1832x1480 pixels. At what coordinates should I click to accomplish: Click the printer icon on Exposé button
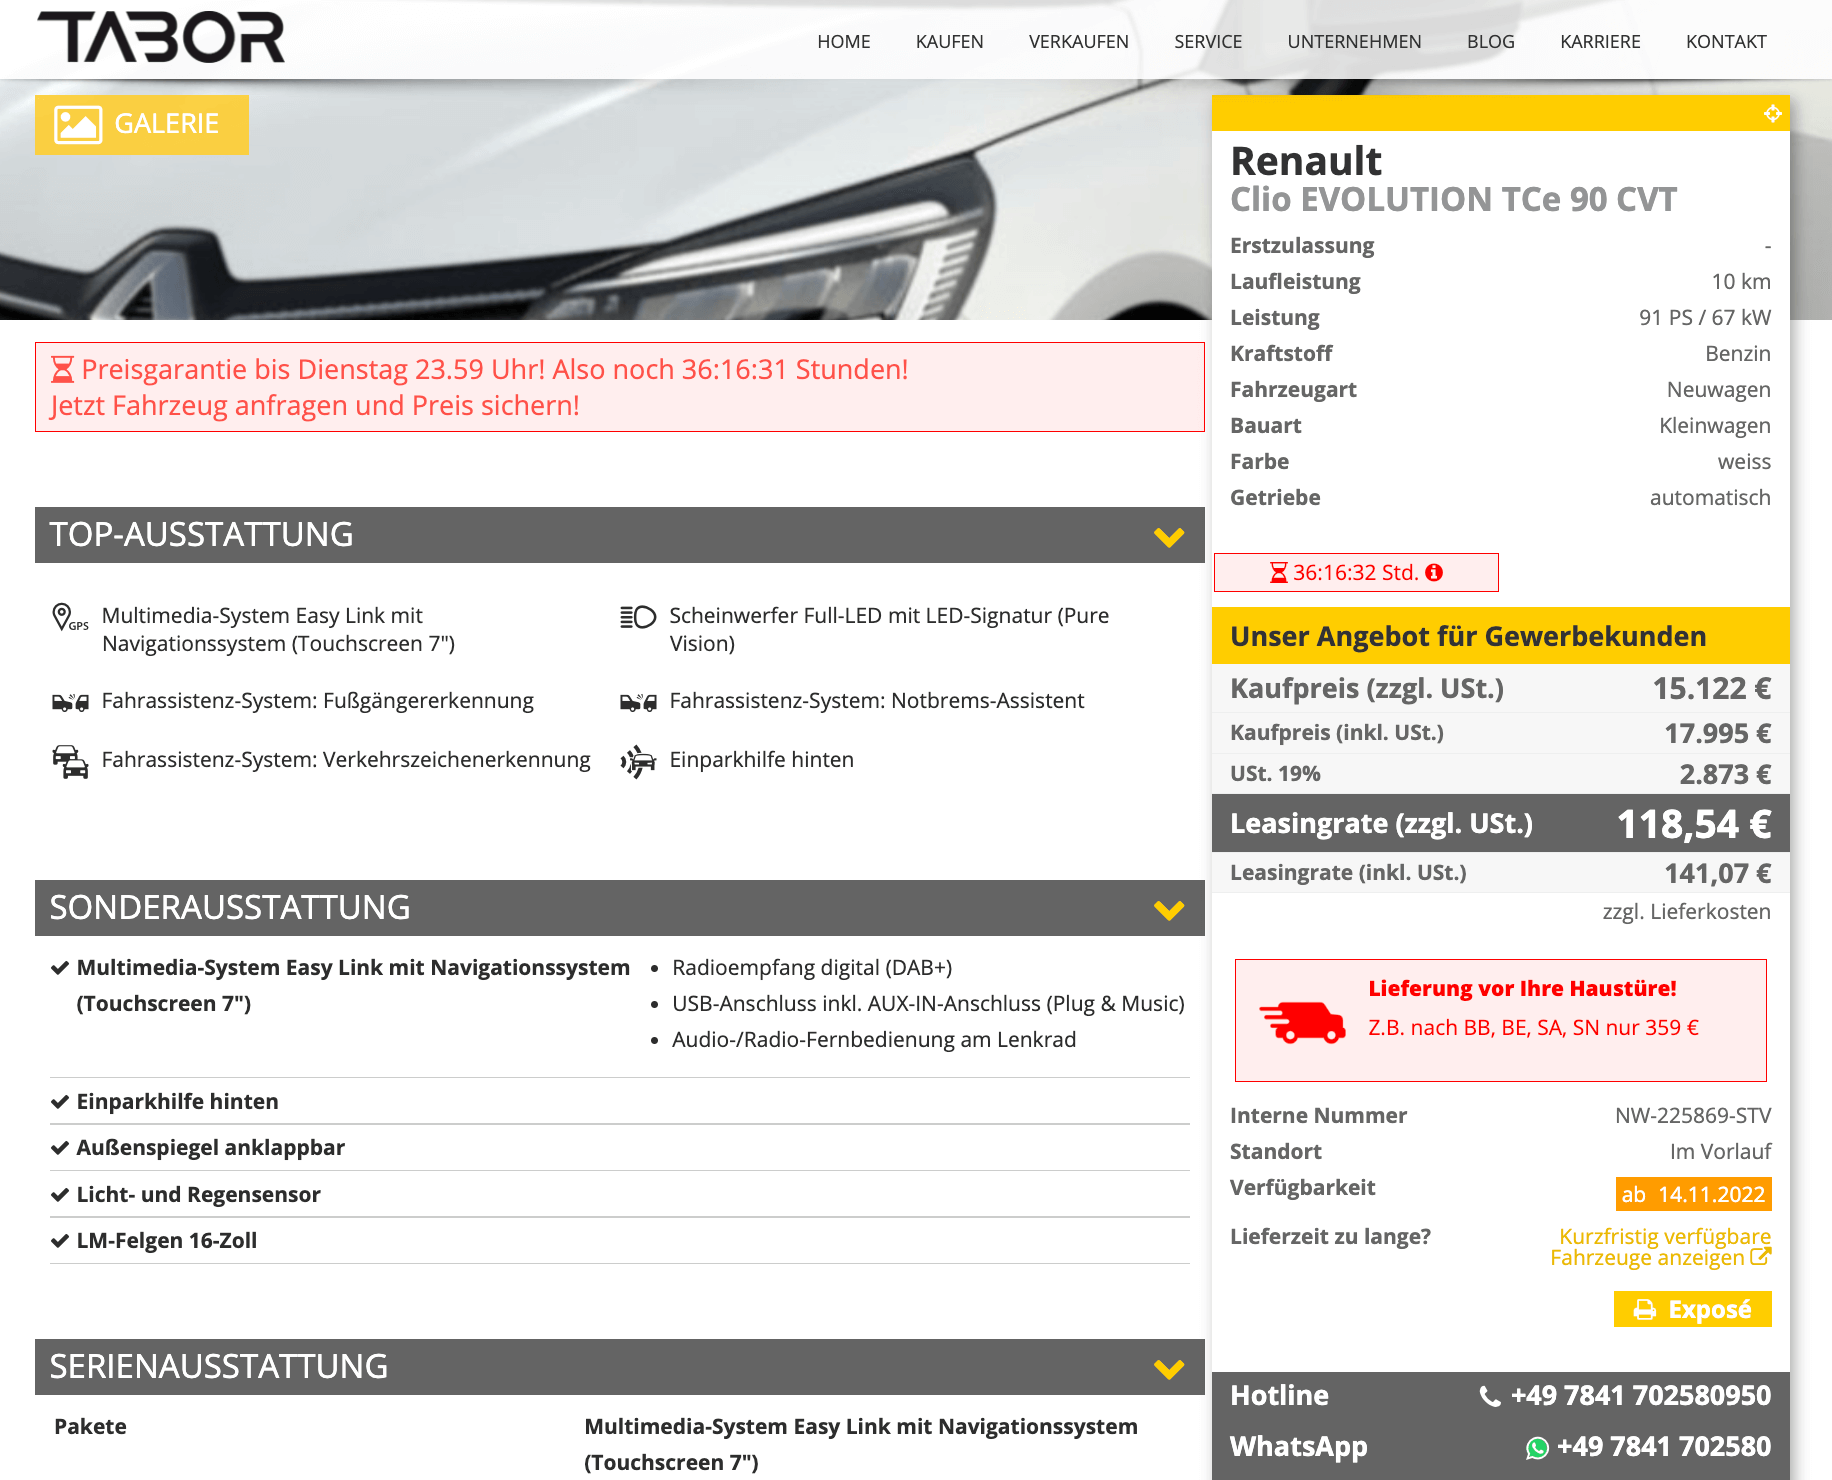pos(1644,1310)
